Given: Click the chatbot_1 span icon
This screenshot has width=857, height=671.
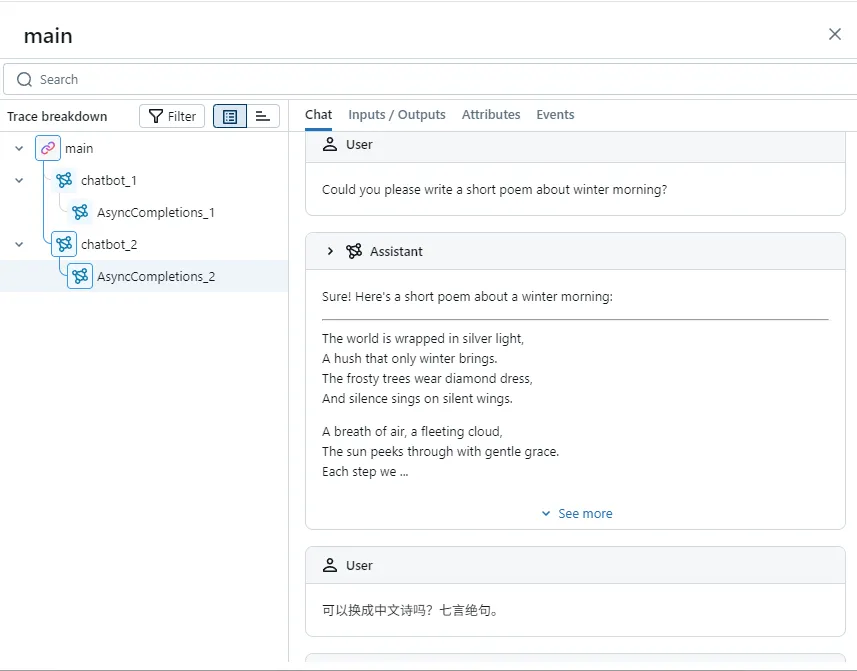Looking at the screenshot, I should pos(64,180).
